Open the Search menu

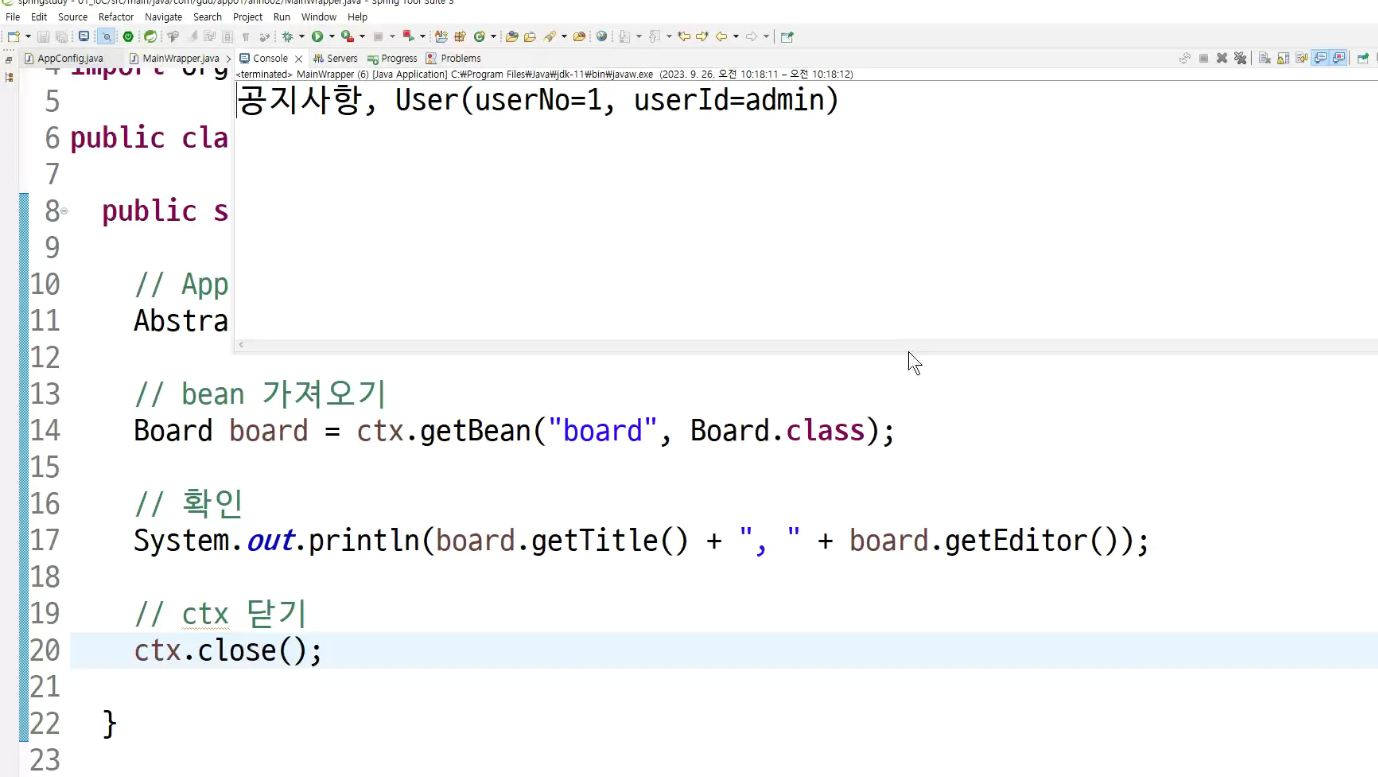[x=208, y=17]
